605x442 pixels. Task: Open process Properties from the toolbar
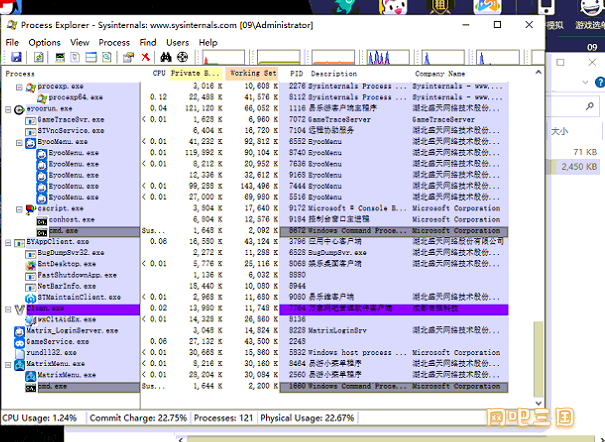click(128, 57)
